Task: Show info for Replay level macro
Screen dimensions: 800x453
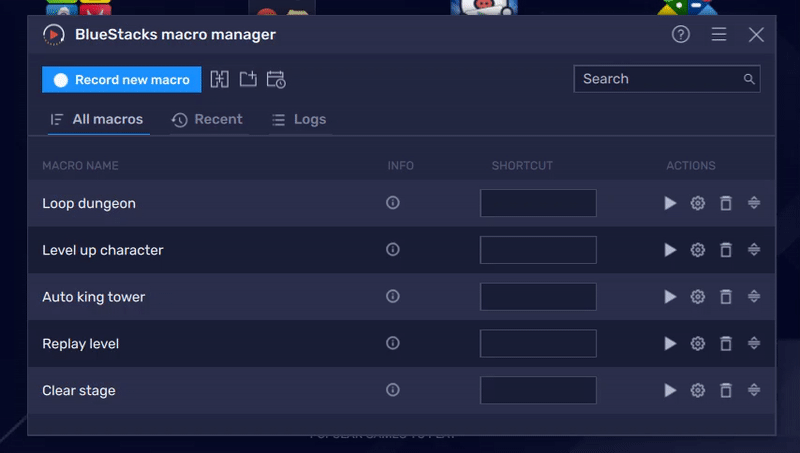Action: pyautogui.click(x=392, y=343)
